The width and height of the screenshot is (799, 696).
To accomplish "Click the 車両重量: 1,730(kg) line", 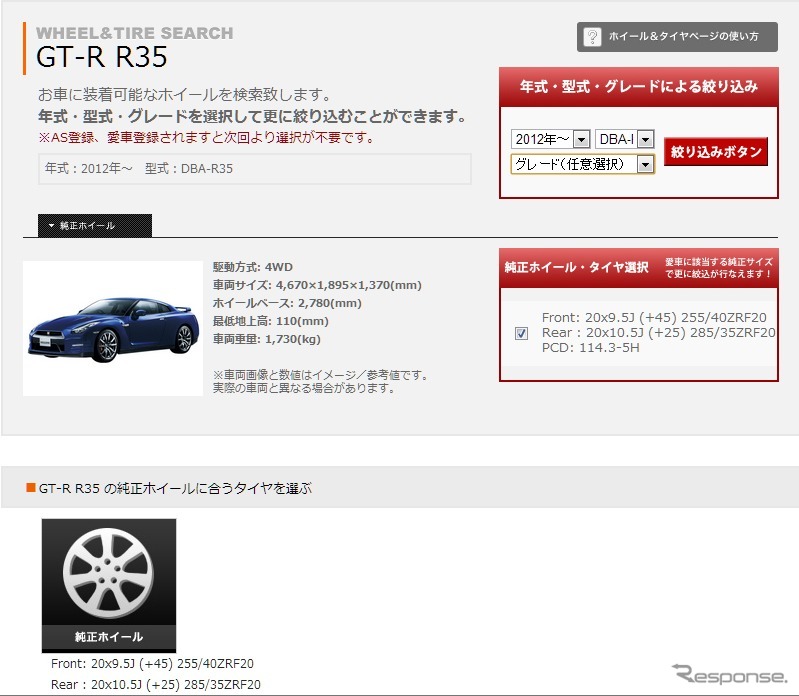I will (x=267, y=339).
